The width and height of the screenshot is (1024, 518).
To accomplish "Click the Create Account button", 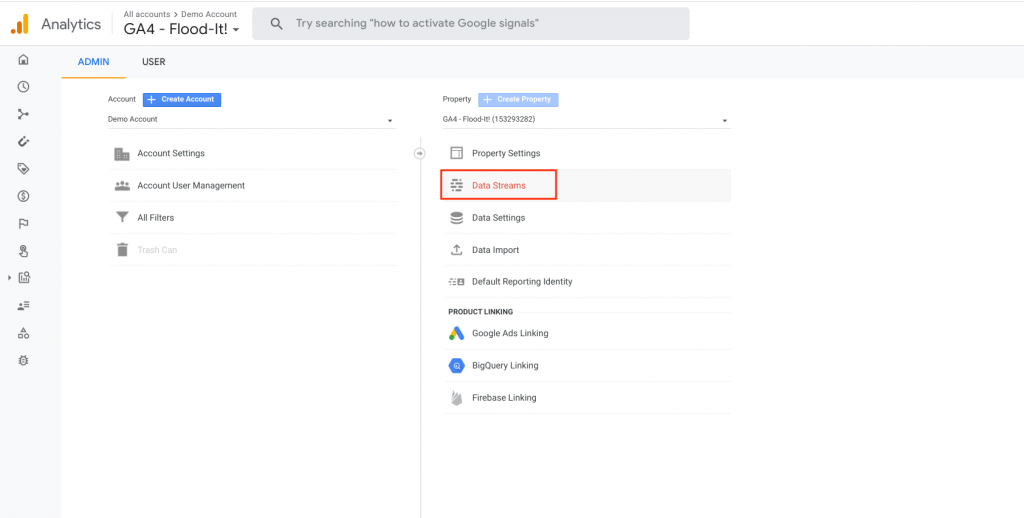I will pyautogui.click(x=182, y=99).
